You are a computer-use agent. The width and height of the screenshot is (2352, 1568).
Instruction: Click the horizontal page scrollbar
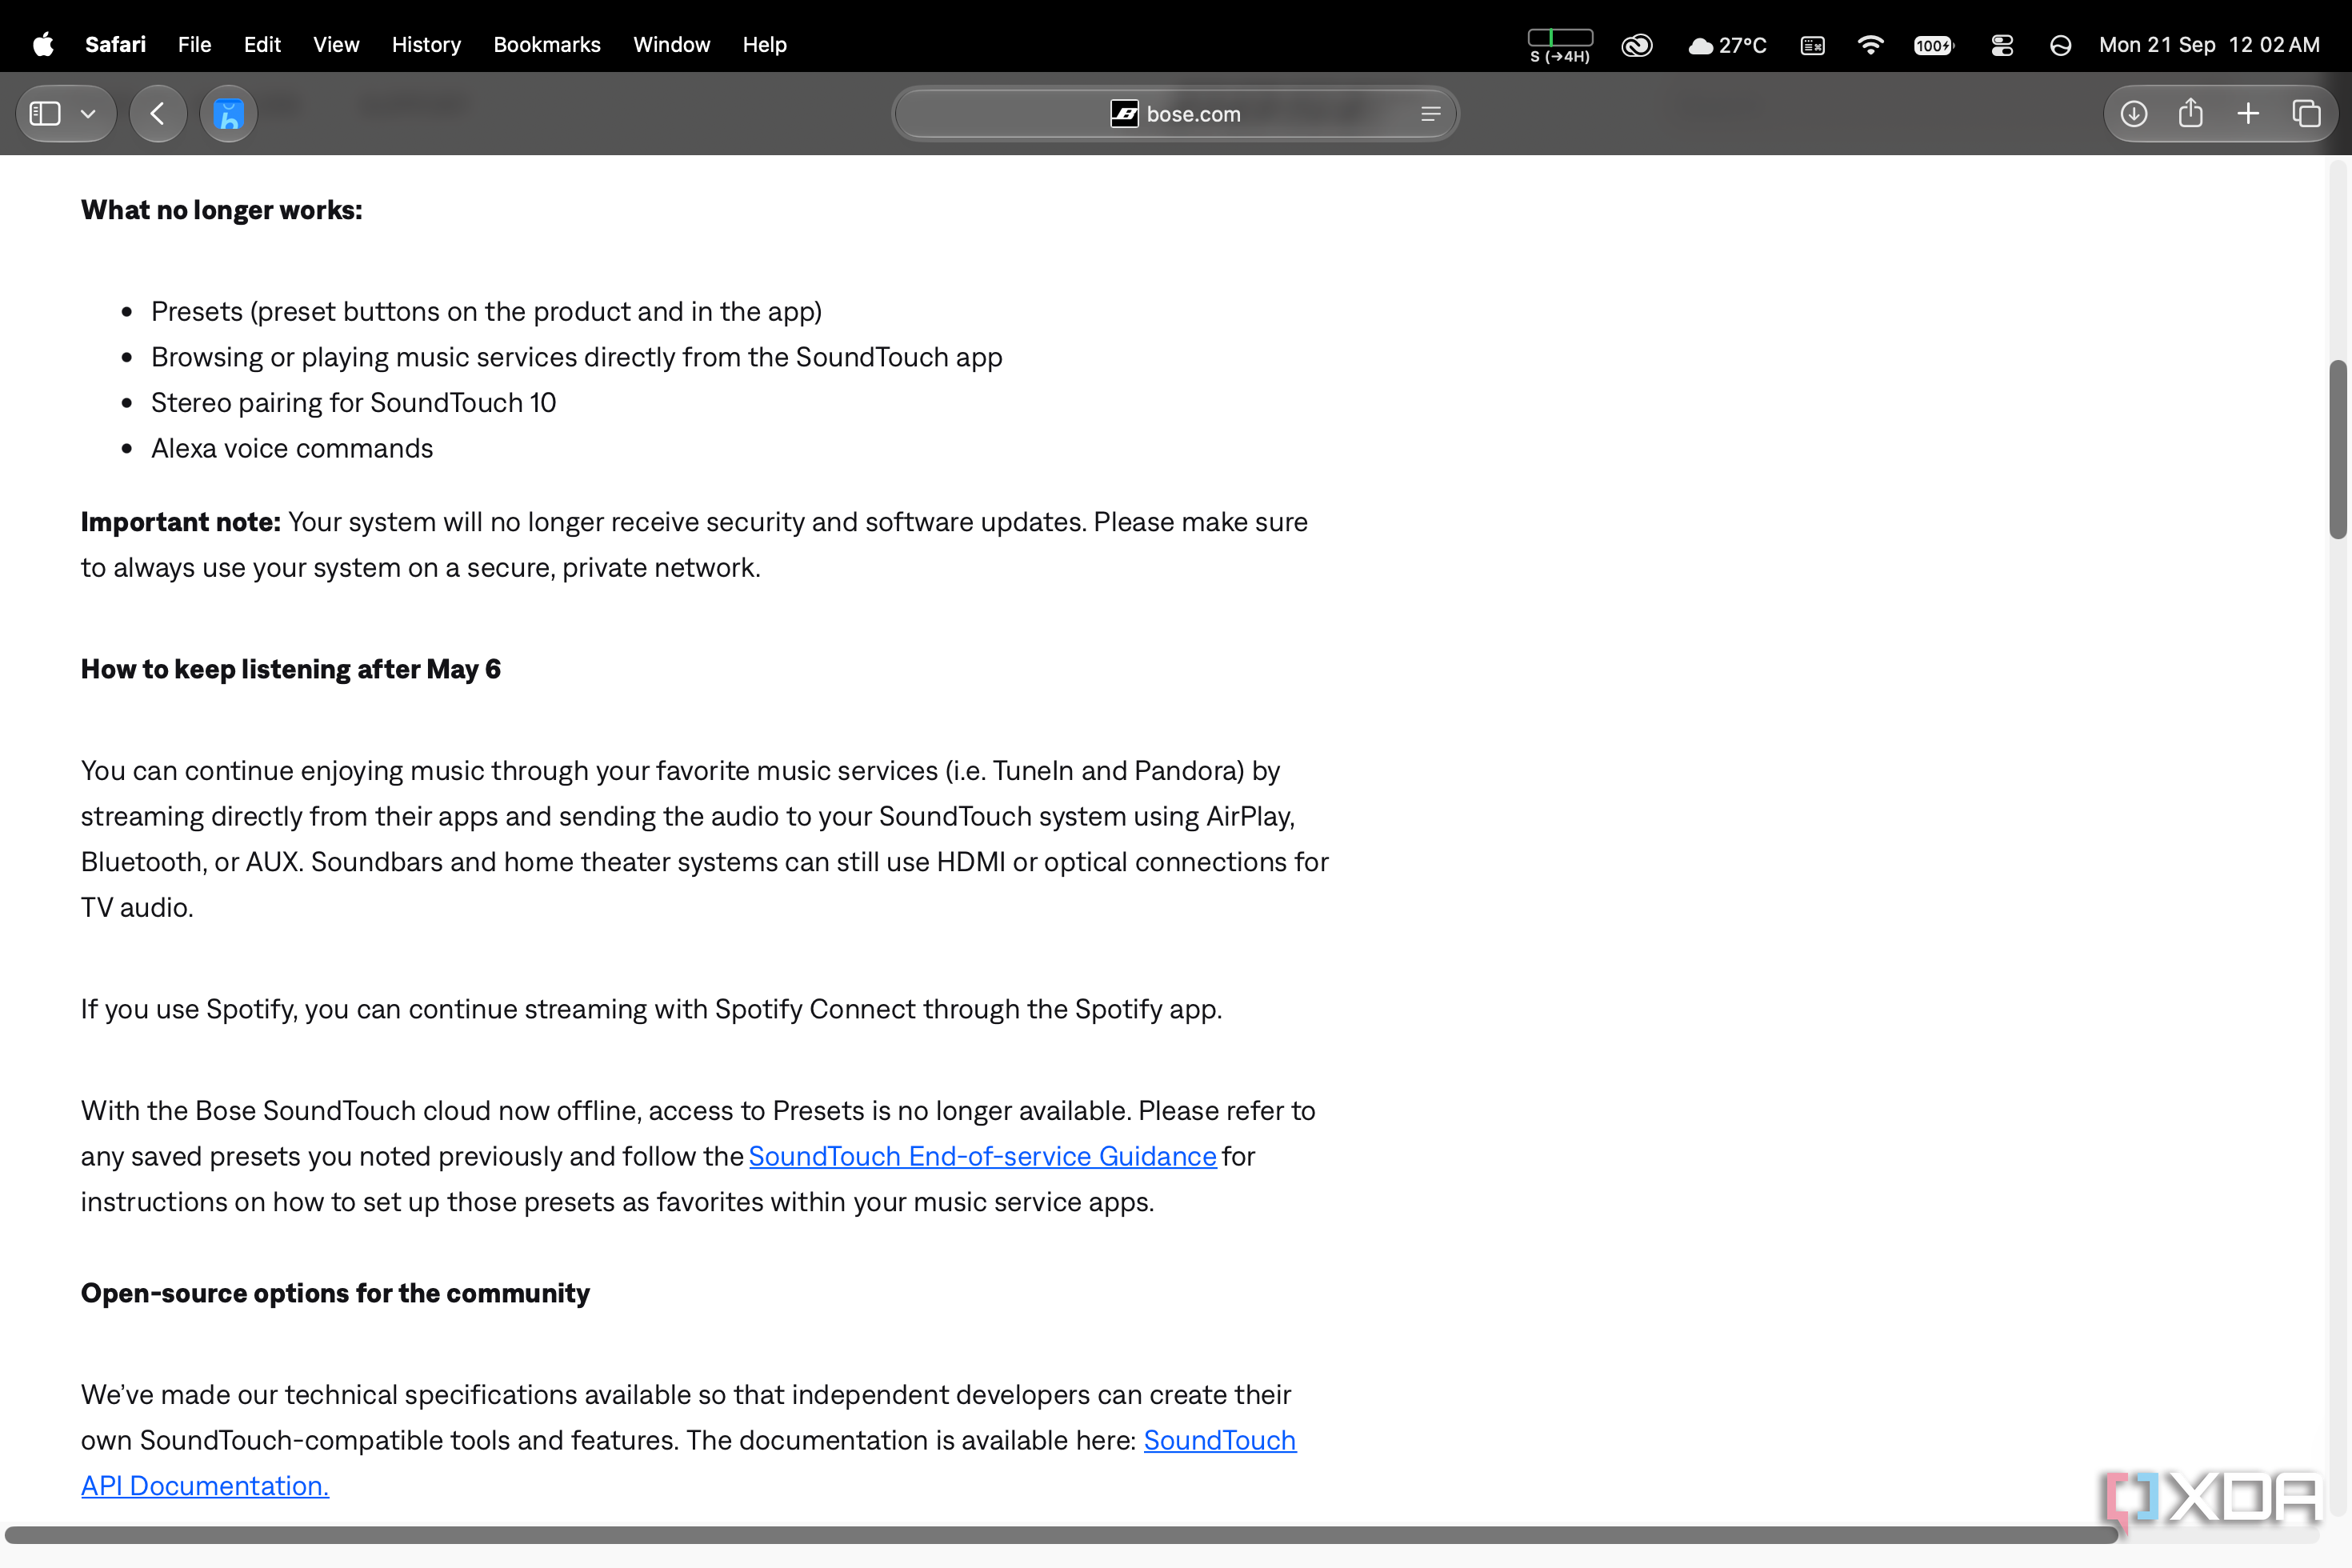pyautogui.click(x=1061, y=1535)
